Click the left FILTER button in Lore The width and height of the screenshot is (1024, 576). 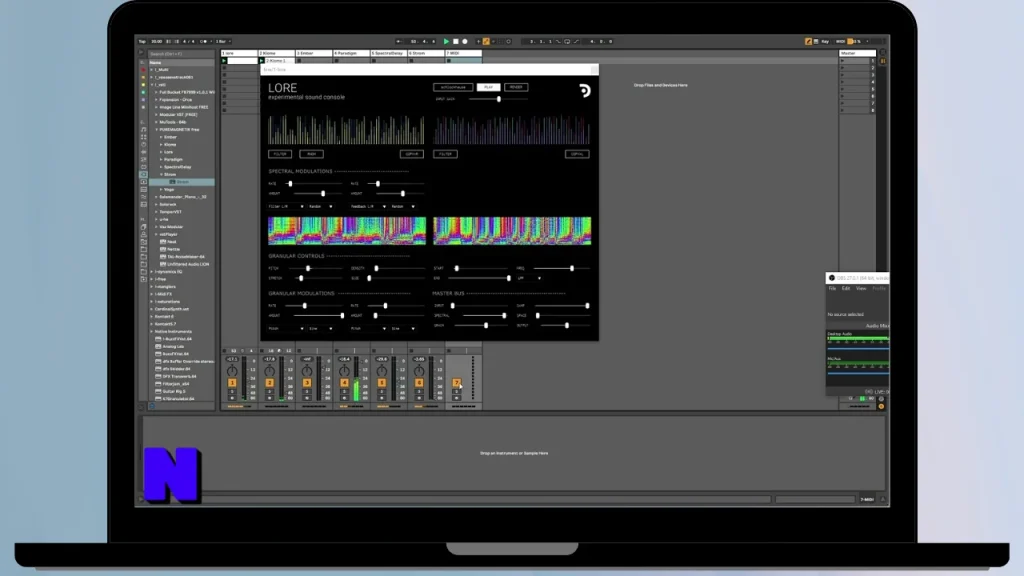coord(280,154)
